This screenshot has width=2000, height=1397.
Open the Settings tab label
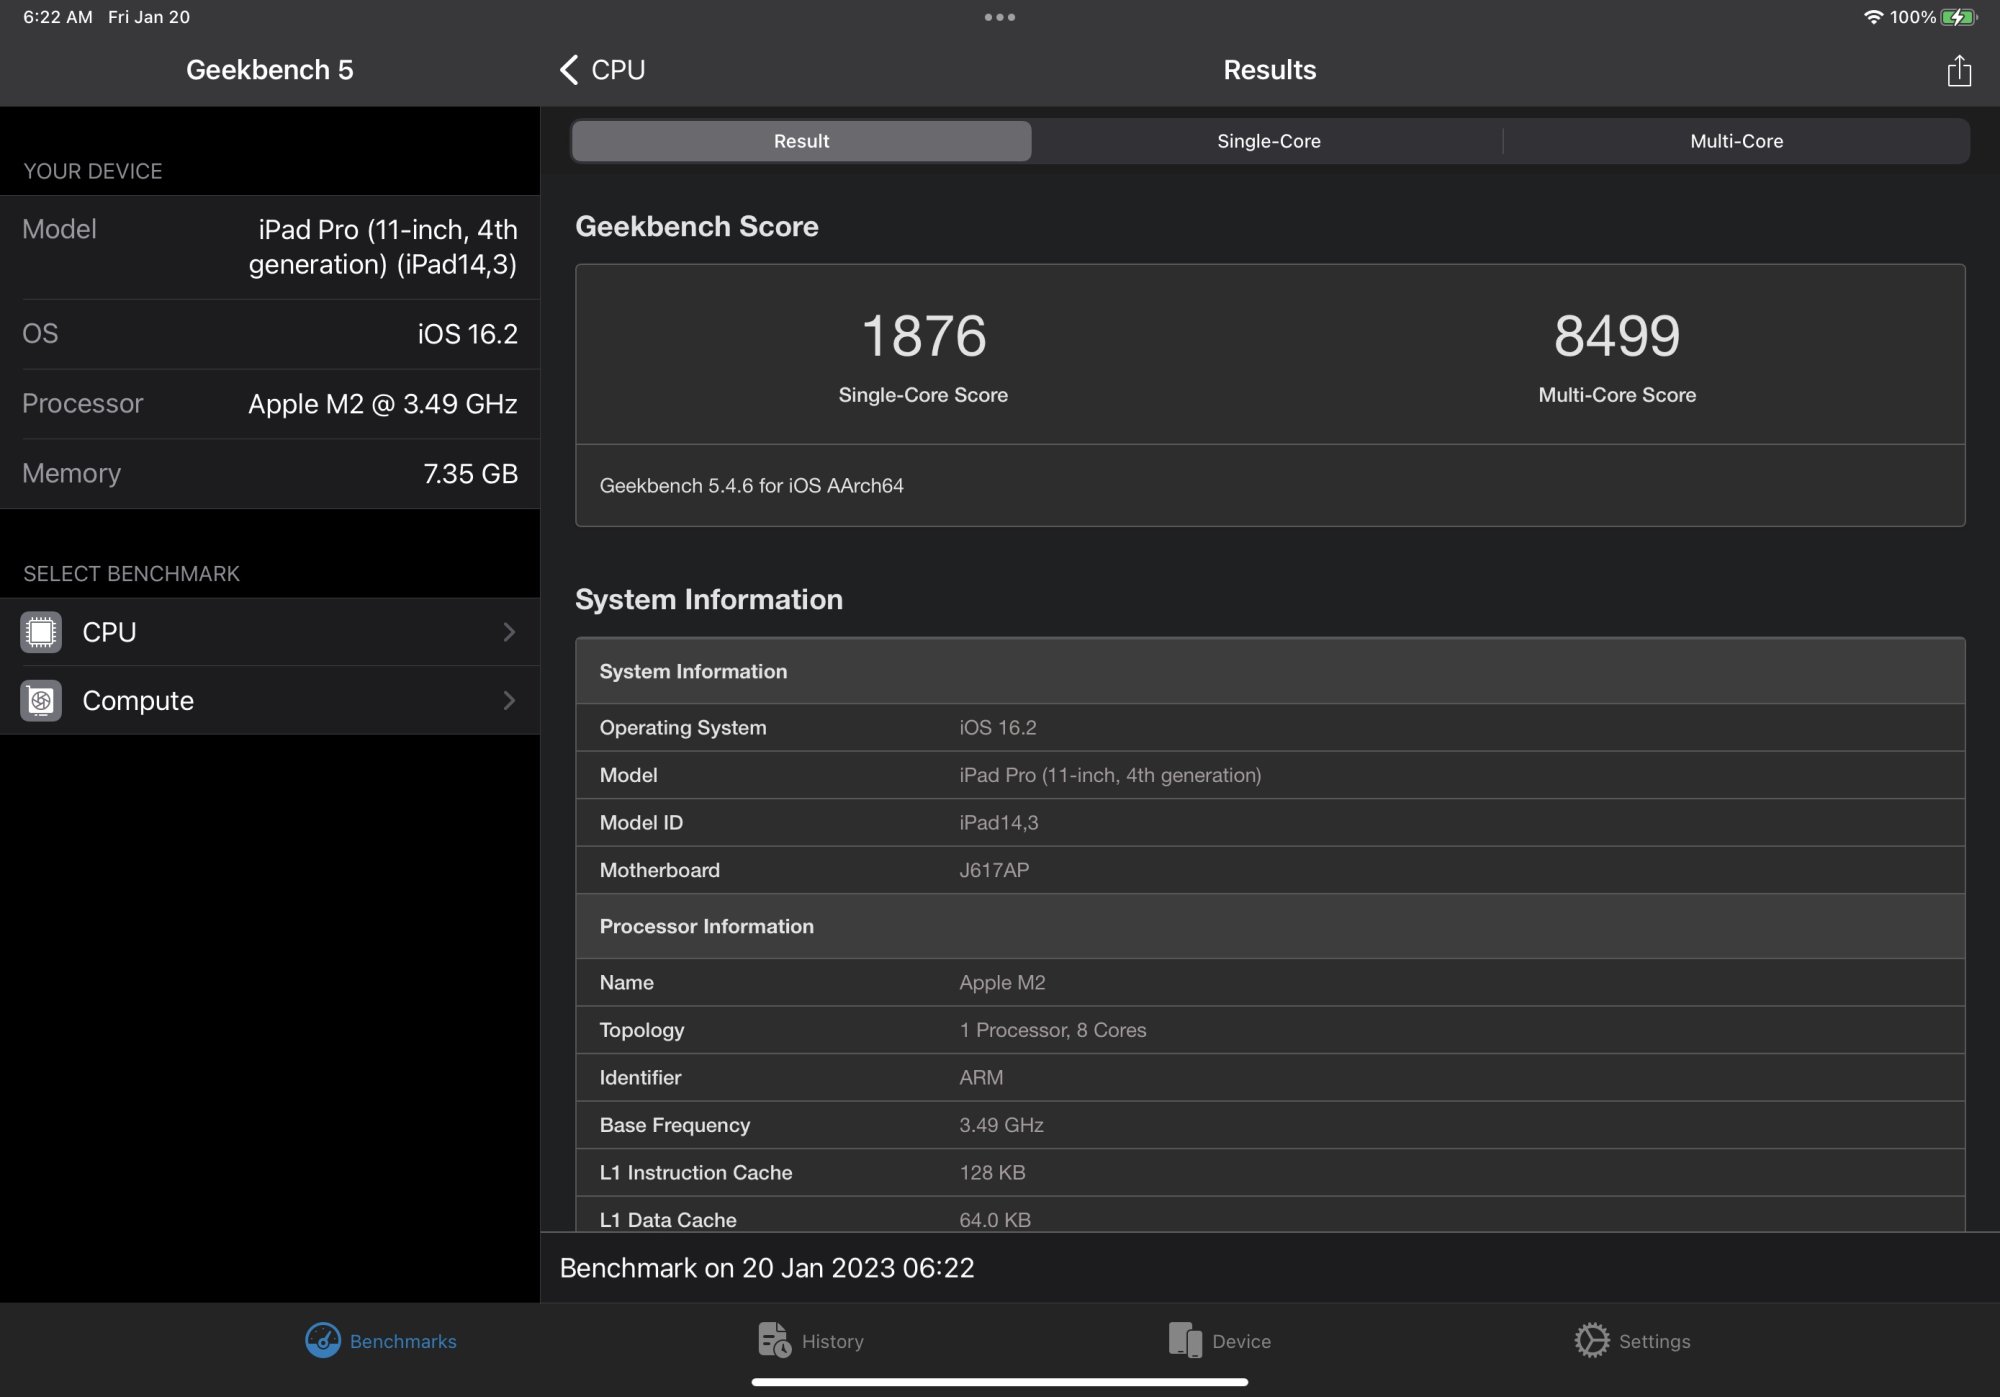[x=1654, y=1341]
